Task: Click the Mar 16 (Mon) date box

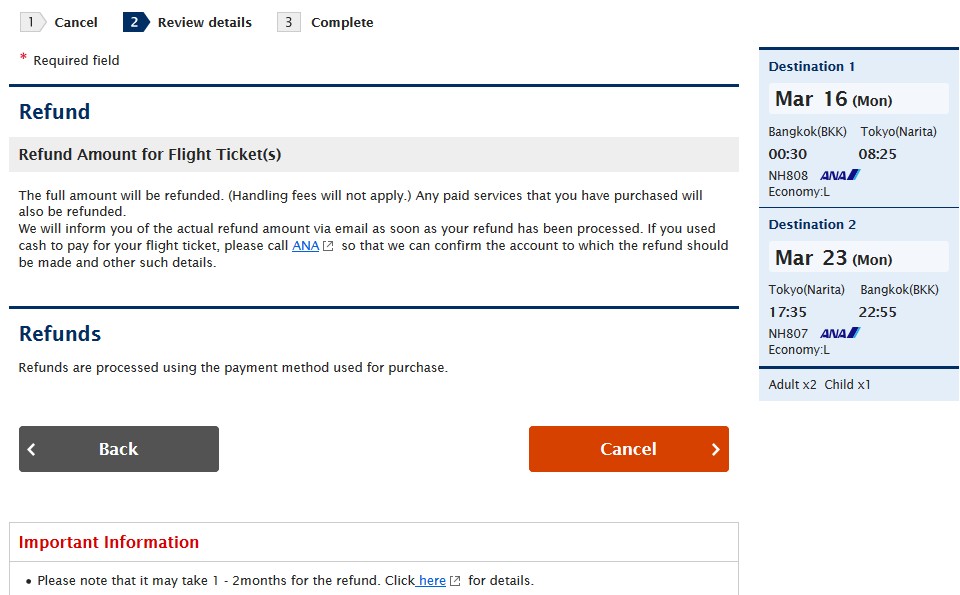Action: point(859,99)
